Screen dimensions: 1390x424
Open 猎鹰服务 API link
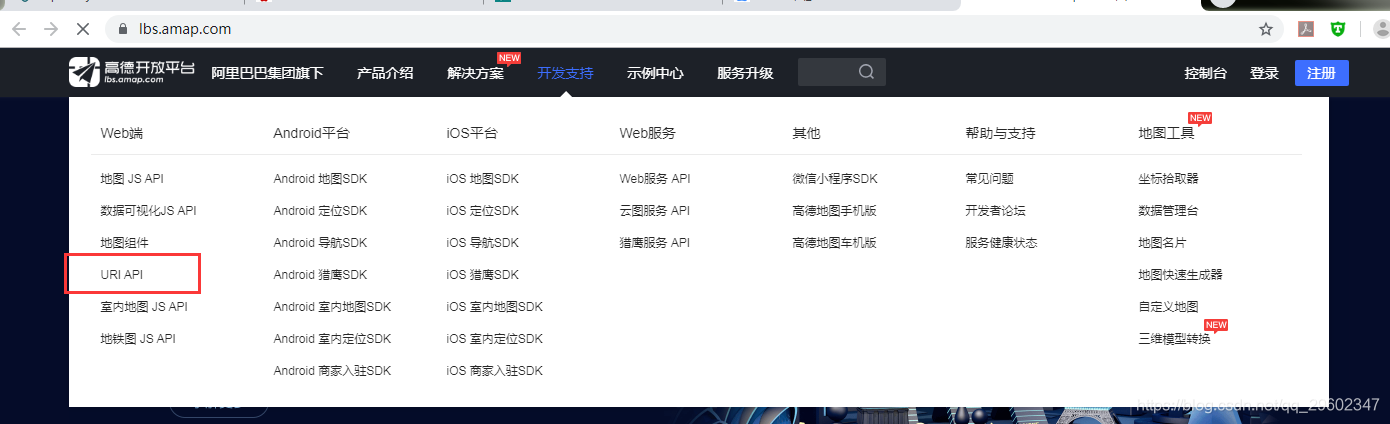point(655,243)
